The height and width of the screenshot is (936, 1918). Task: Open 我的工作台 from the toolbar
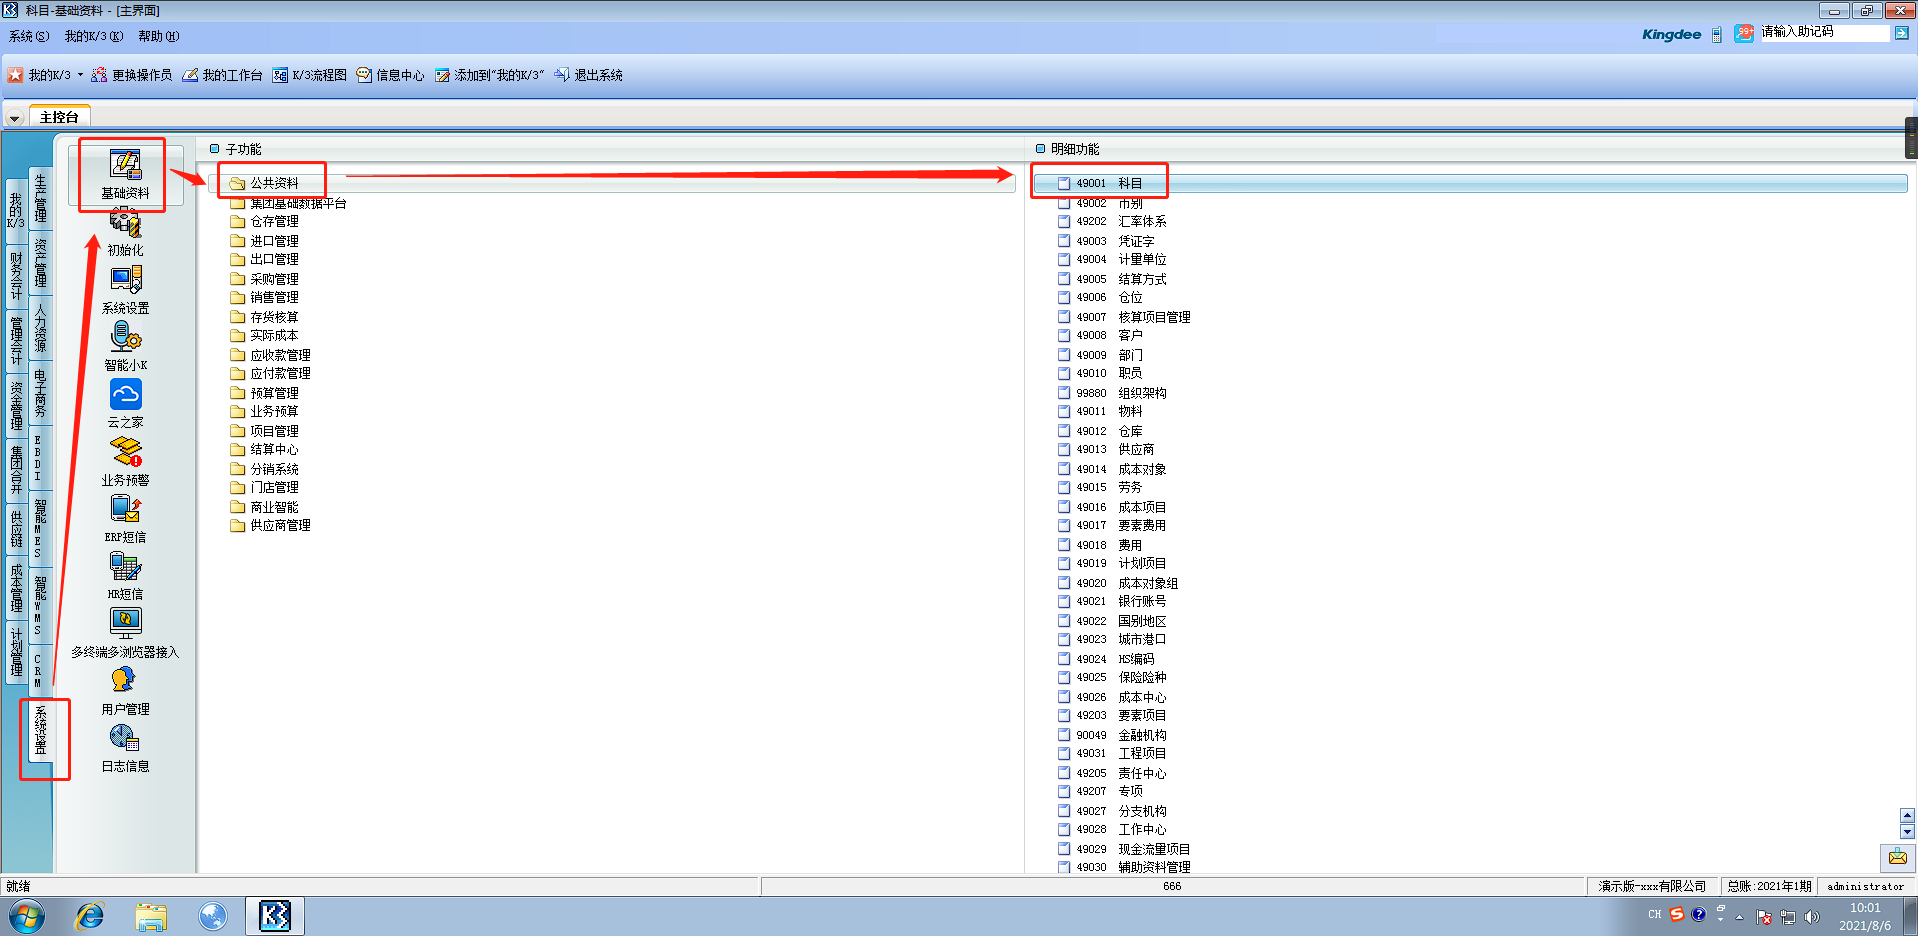[x=222, y=75]
